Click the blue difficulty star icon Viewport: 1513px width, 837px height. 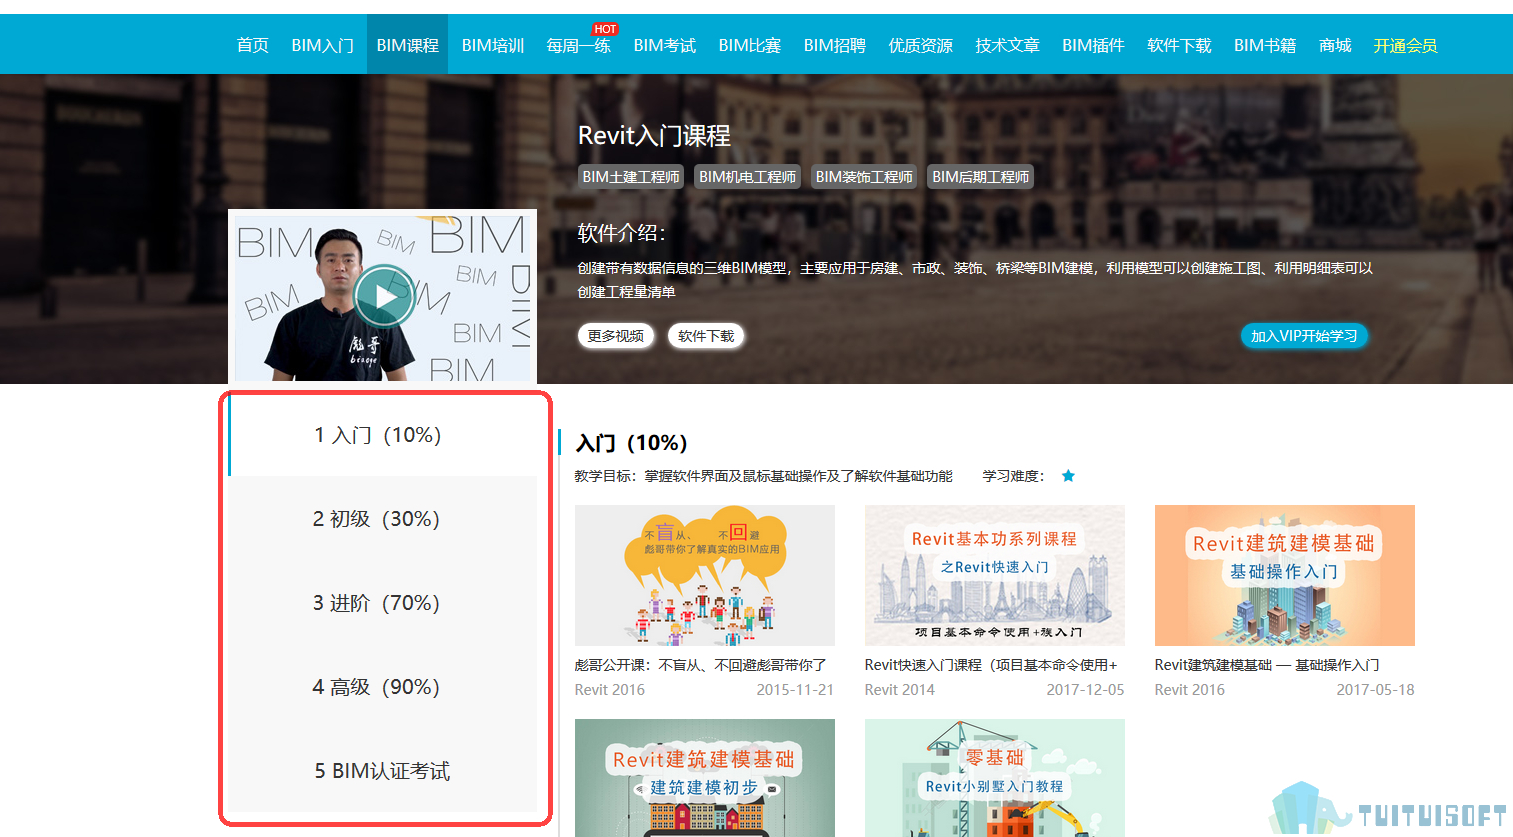(1068, 476)
